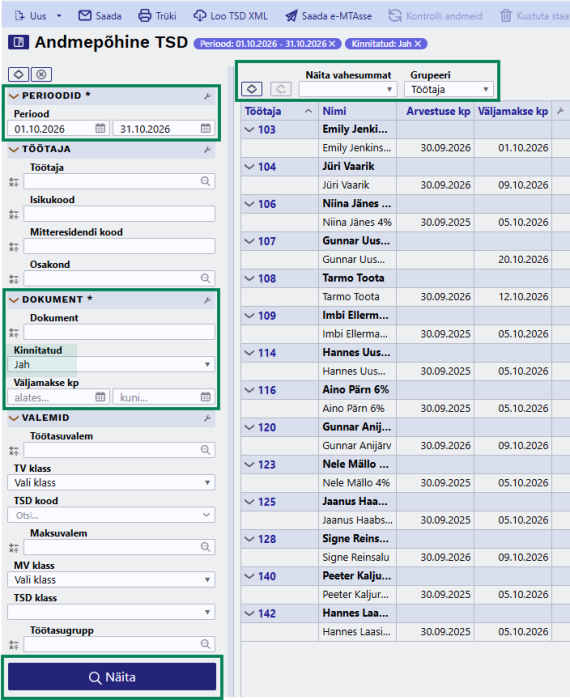570x700 pixels.
Task: Click filter options icon beside Isikukood
Action: coord(14,215)
